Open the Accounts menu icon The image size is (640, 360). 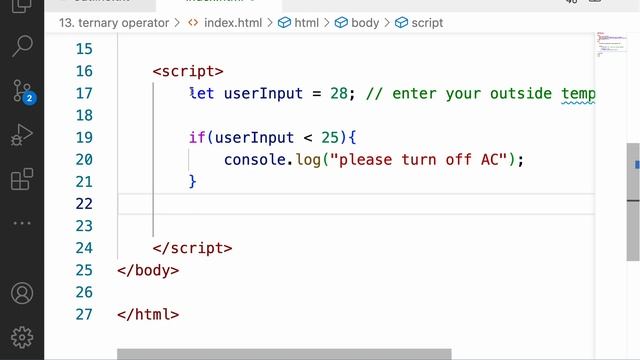(x=22, y=293)
